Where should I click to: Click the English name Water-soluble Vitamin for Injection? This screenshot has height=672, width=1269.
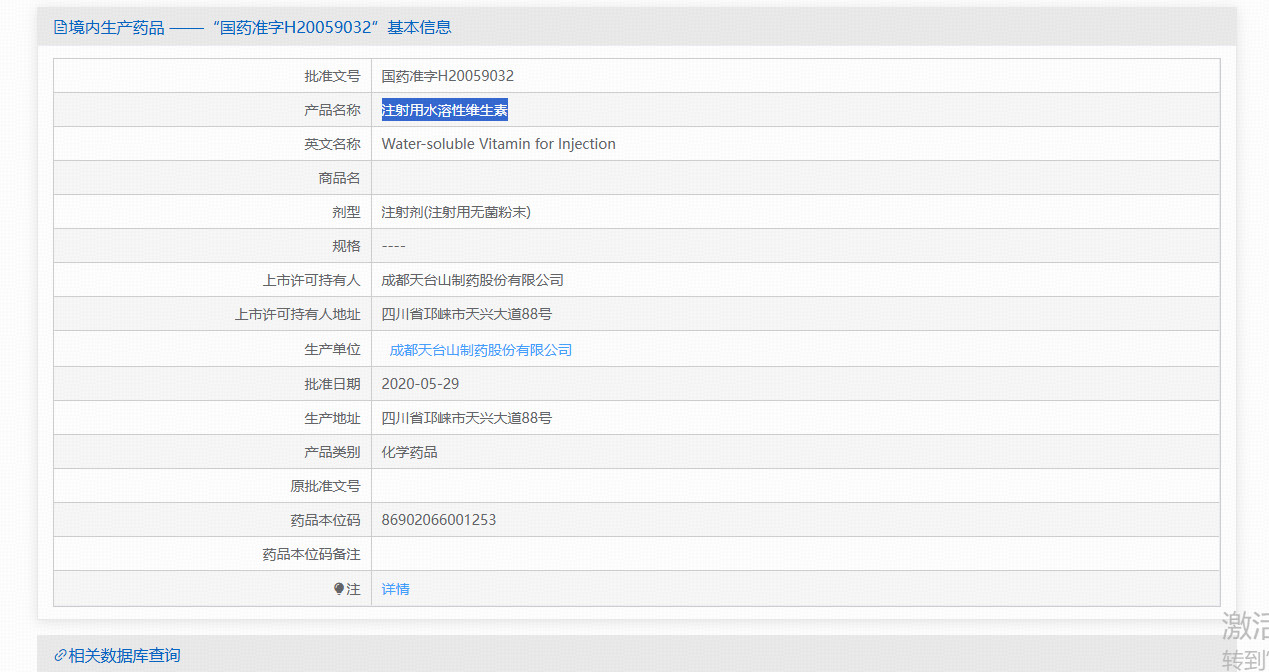point(498,144)
